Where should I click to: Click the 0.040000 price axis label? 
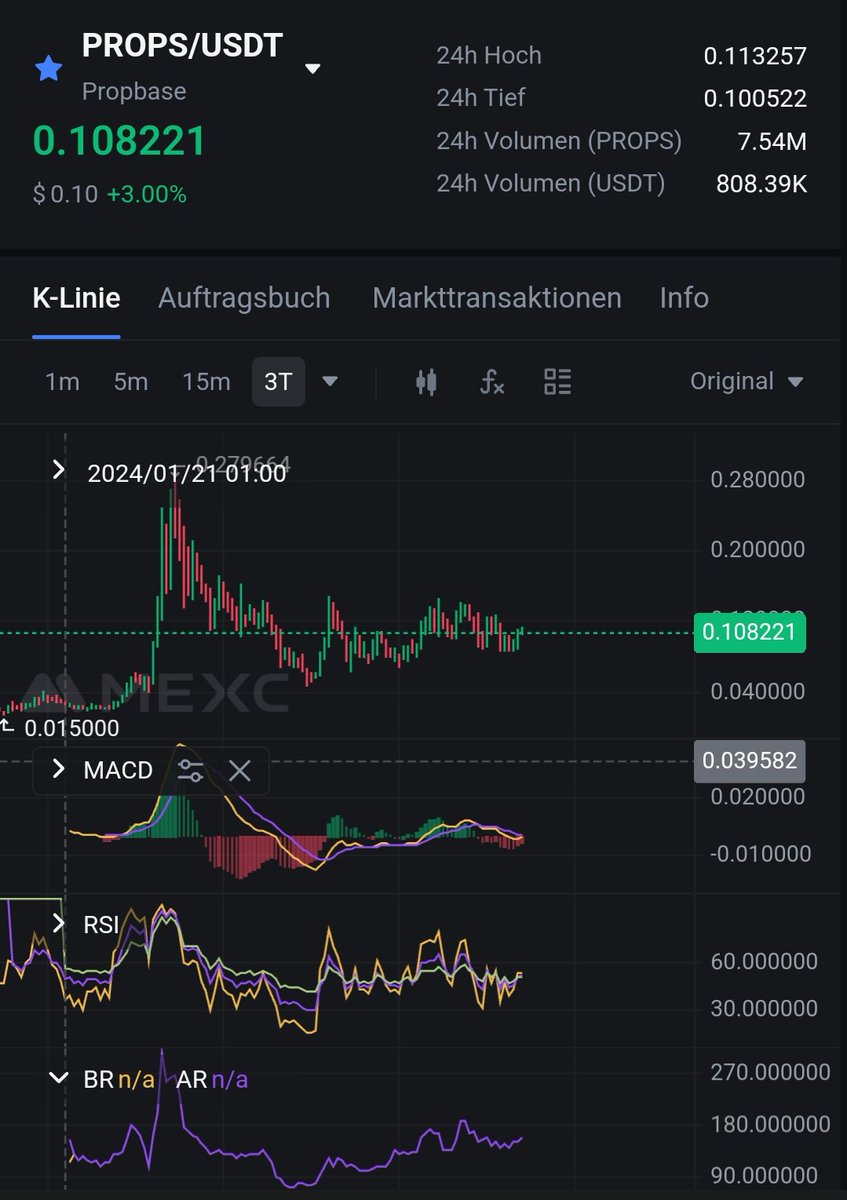(x=757, y=691)
